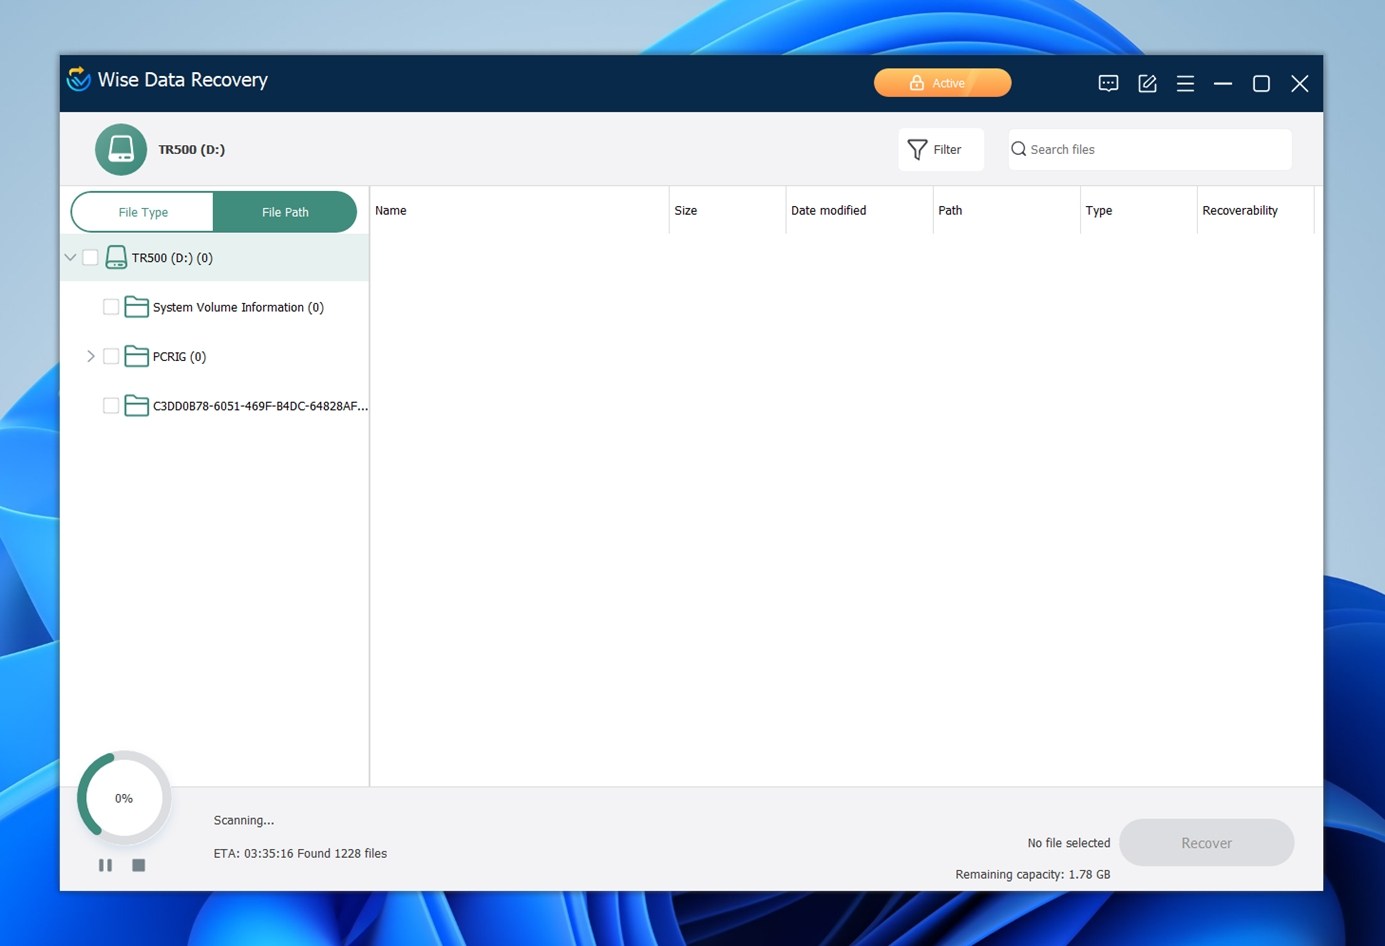This screenshot has height=946, width=1385.
Task: Open the hamburger menu icon
Action: tap(1185, 84)
